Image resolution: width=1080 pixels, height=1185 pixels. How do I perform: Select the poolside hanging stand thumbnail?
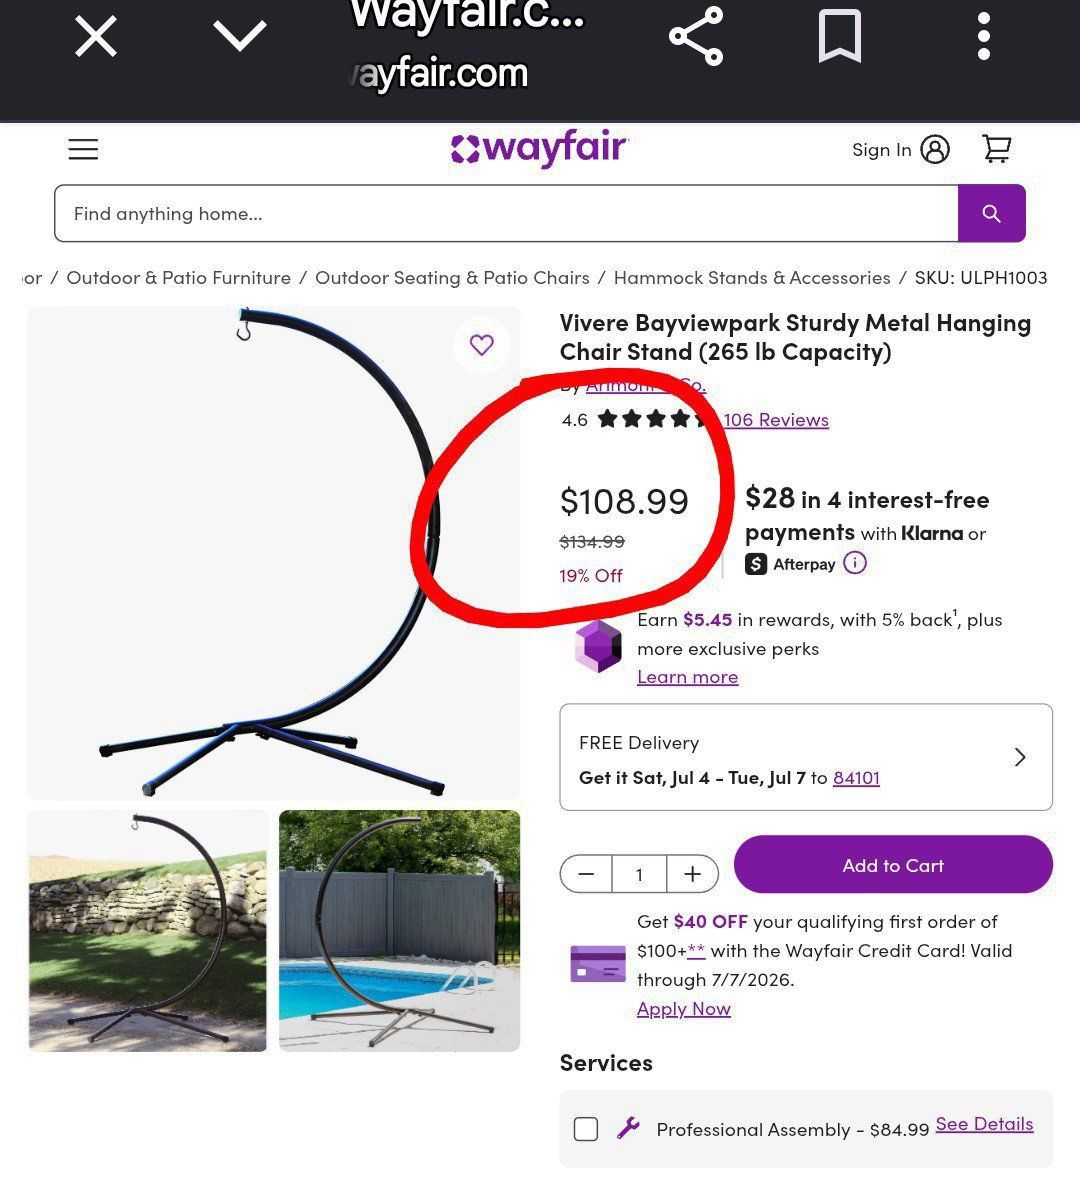tap(399, 930)
